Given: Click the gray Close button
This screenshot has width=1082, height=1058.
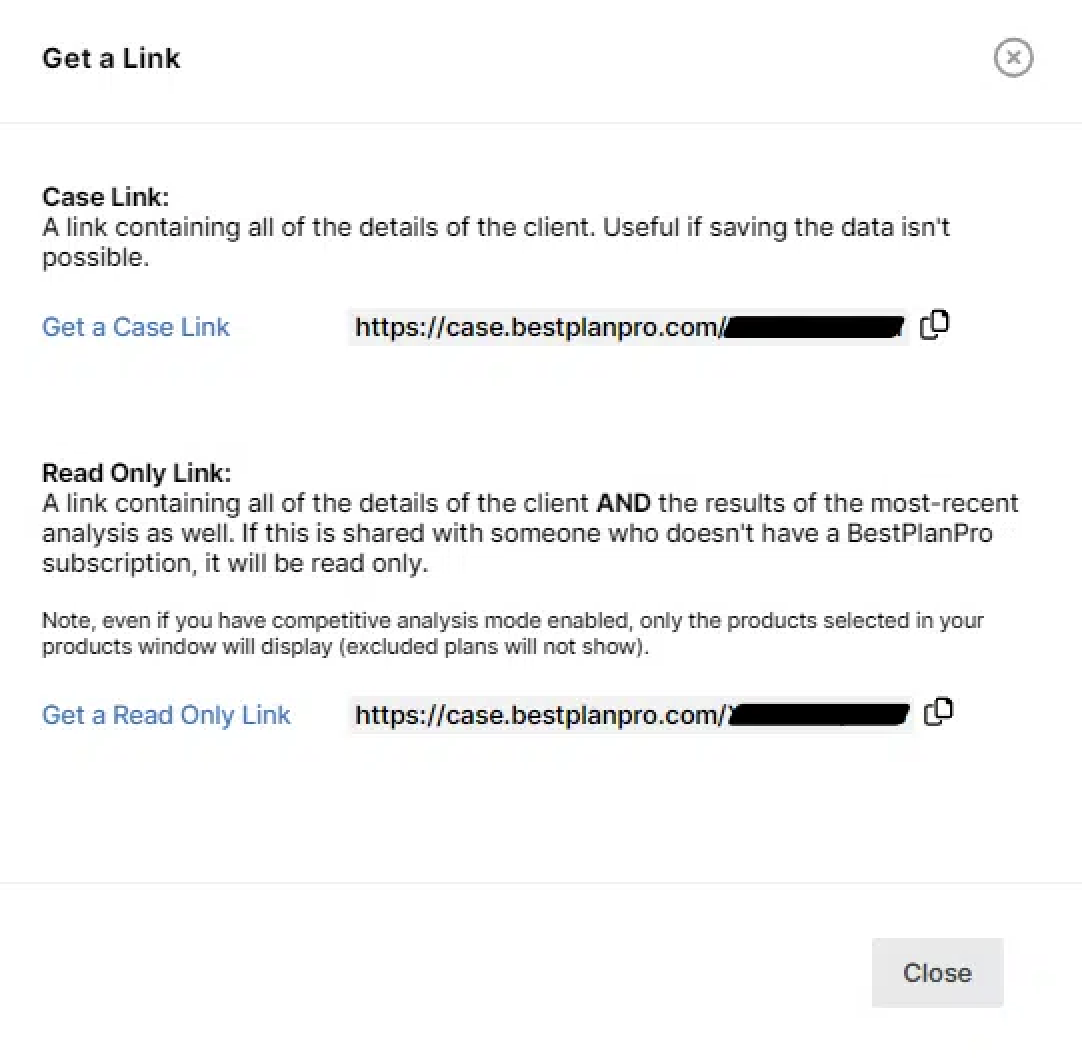Looking at the screenshot, I should click(x=937, y=972).
